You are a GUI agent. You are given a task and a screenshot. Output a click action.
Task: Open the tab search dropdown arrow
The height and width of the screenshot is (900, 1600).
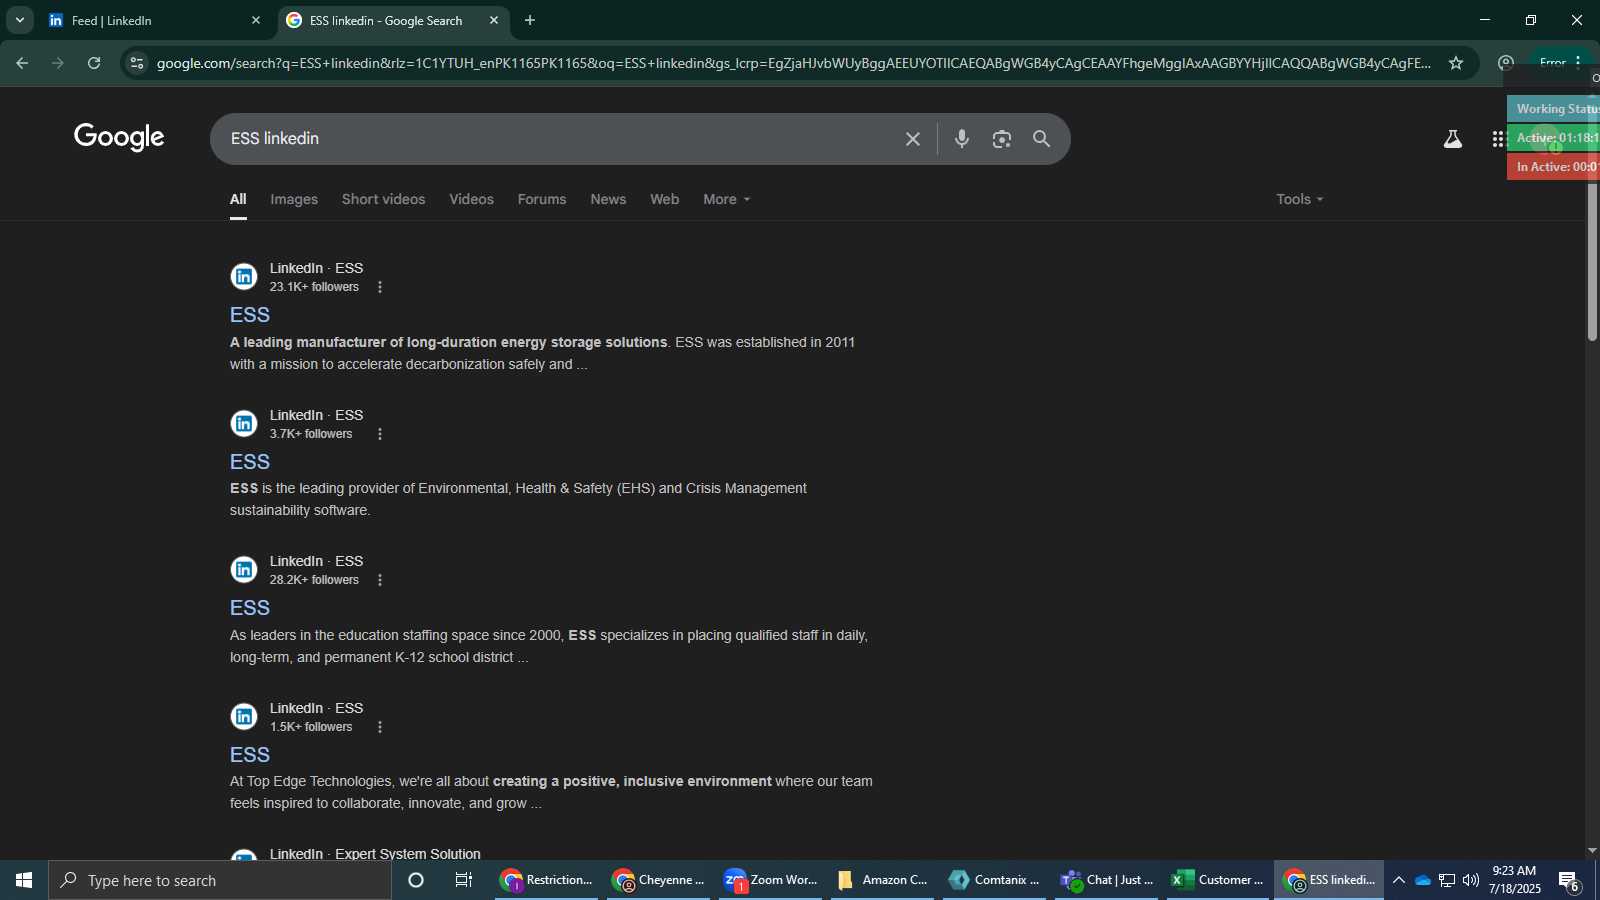pos(19,20)
